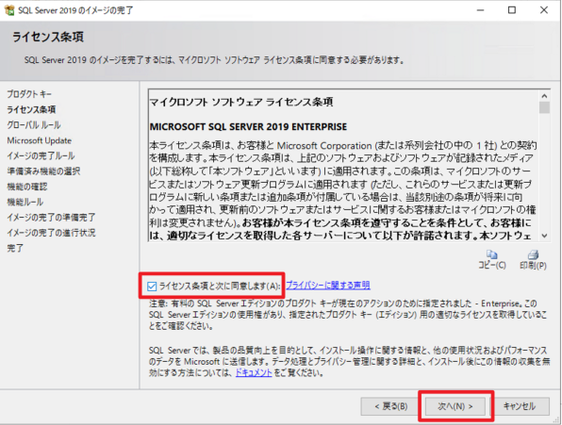The image size is (562, 425).
Task: Click the license text scroll down arrow
Action: click(x=544, y=235)
